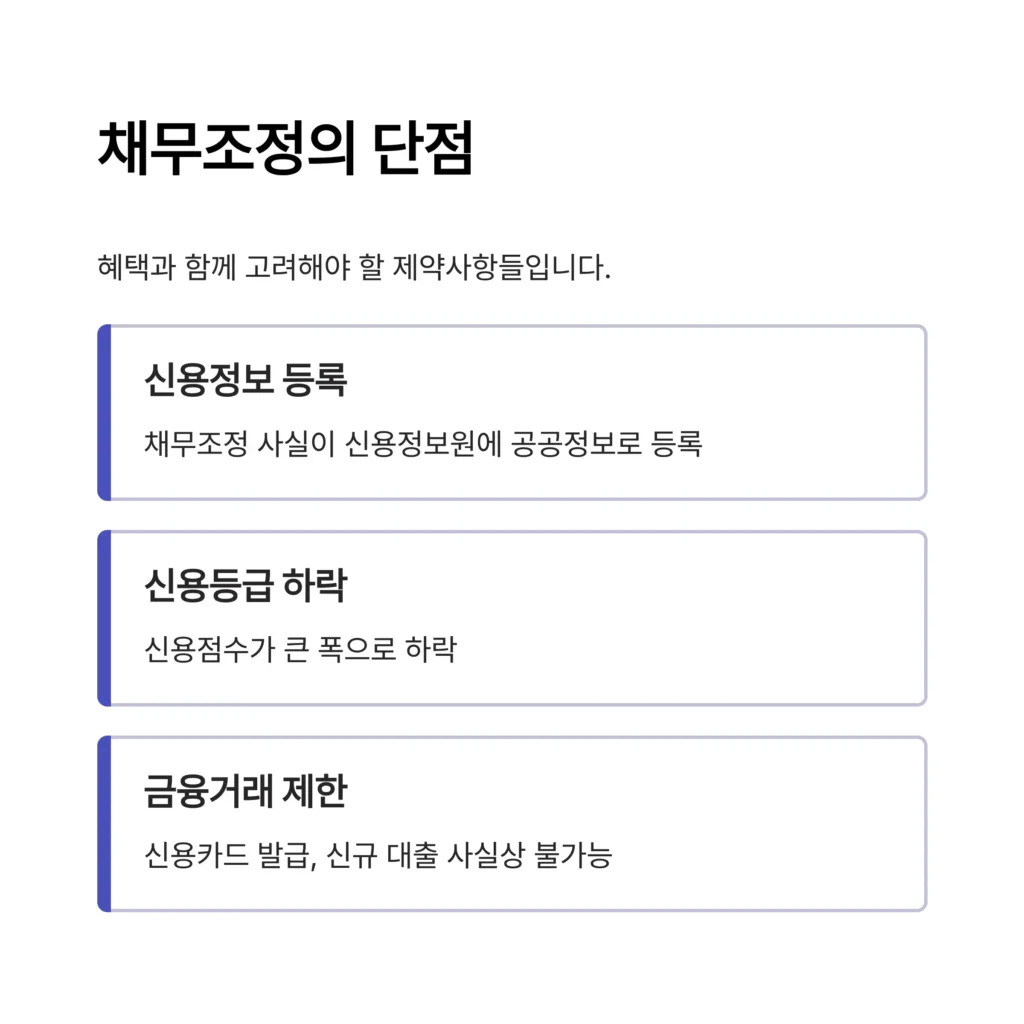Click empty right area of 신용정보 등록 card

click(820, 412)
